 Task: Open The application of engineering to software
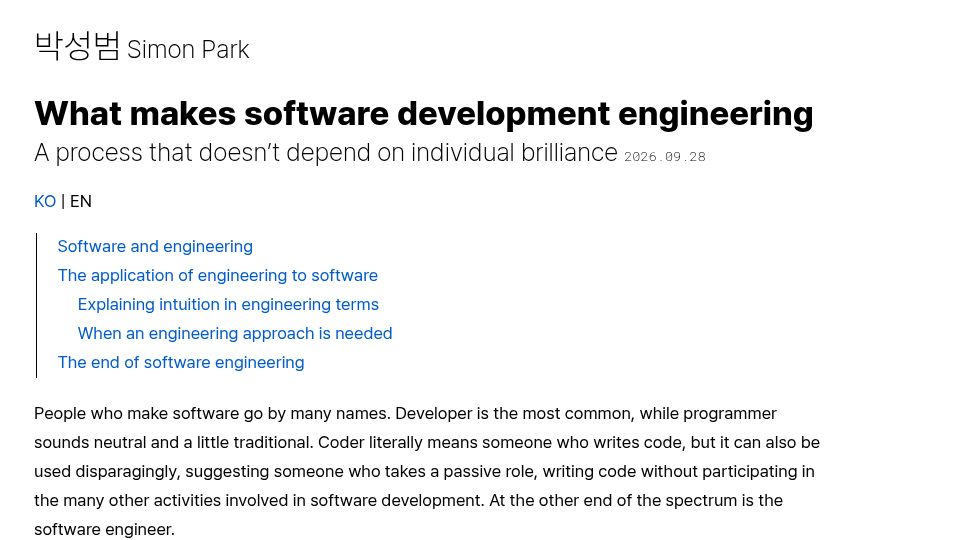point(217,276)
